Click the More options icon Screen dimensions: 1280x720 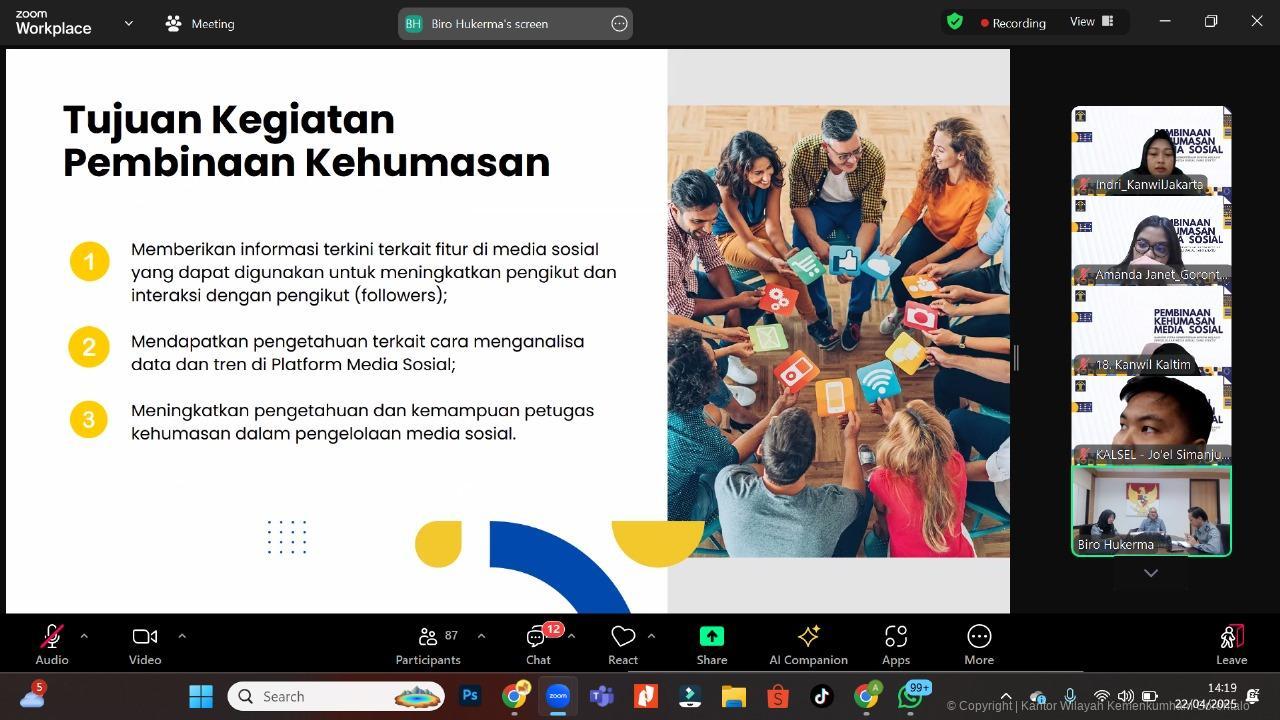pyautogui.click(x=978, y=644)
